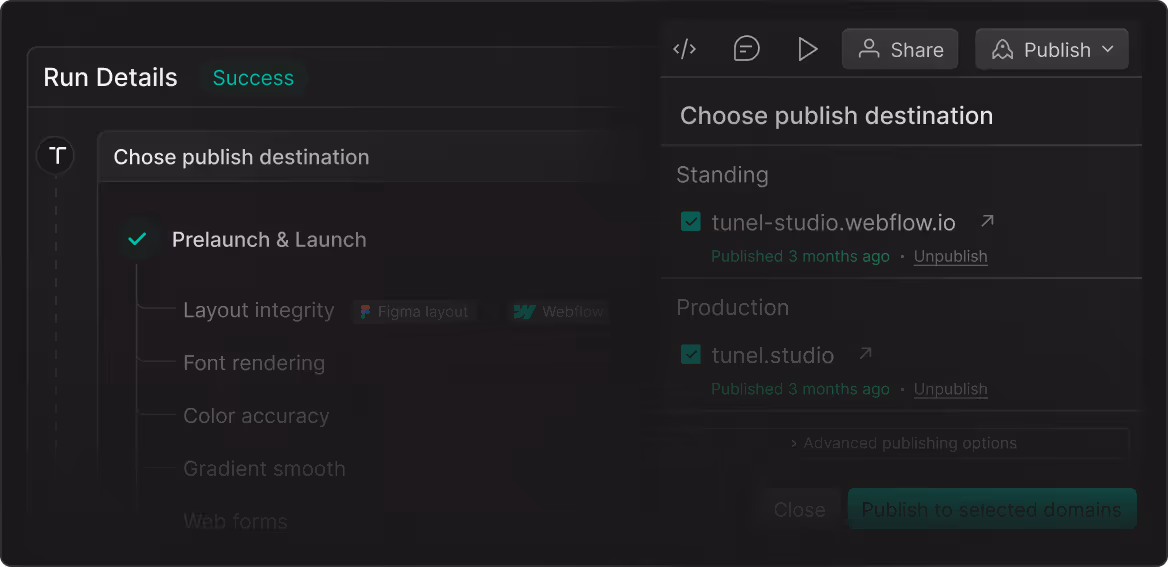Uncheck the tunel.studio production checkbox
The image size is (1168, 567).
[691, 355]
